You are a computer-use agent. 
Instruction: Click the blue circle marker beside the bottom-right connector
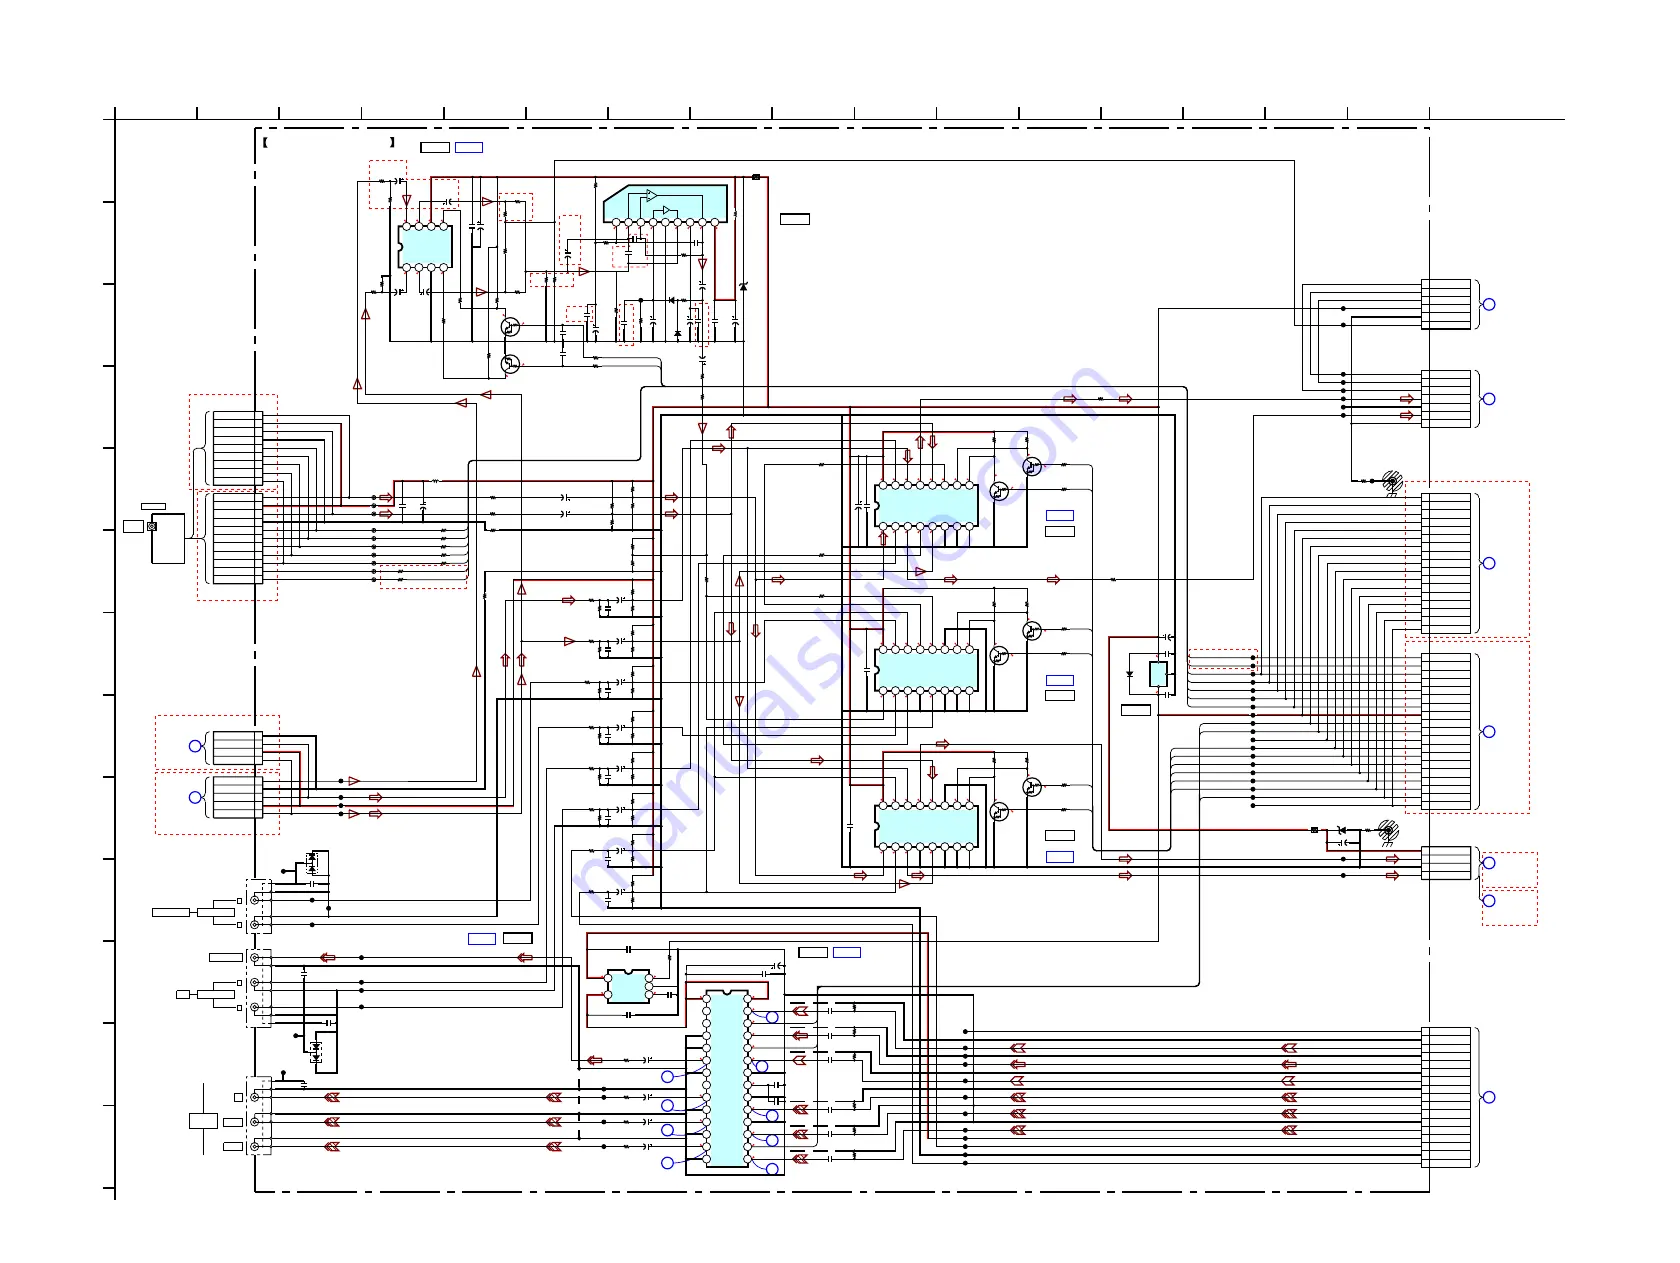pos(1488,1097)
